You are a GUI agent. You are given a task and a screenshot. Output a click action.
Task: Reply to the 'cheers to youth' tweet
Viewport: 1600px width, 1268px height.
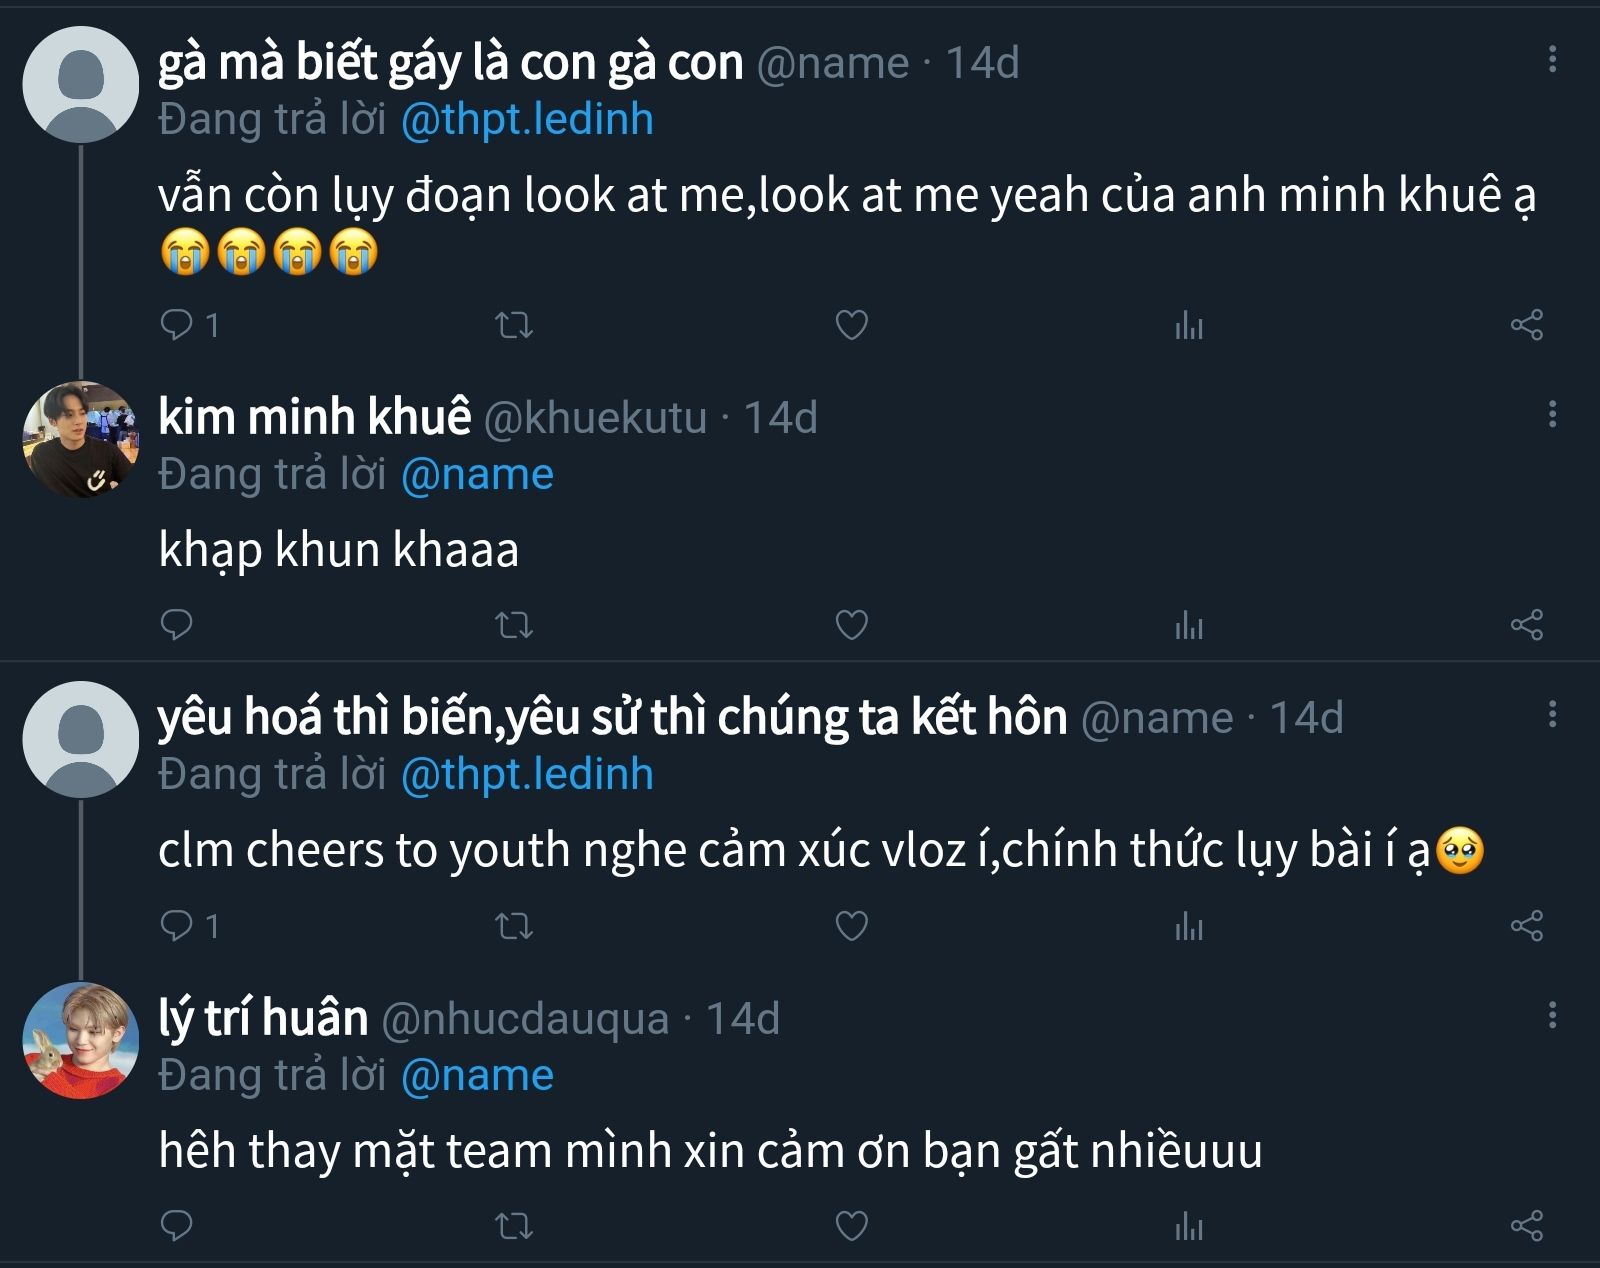click(x=177, y=927)
